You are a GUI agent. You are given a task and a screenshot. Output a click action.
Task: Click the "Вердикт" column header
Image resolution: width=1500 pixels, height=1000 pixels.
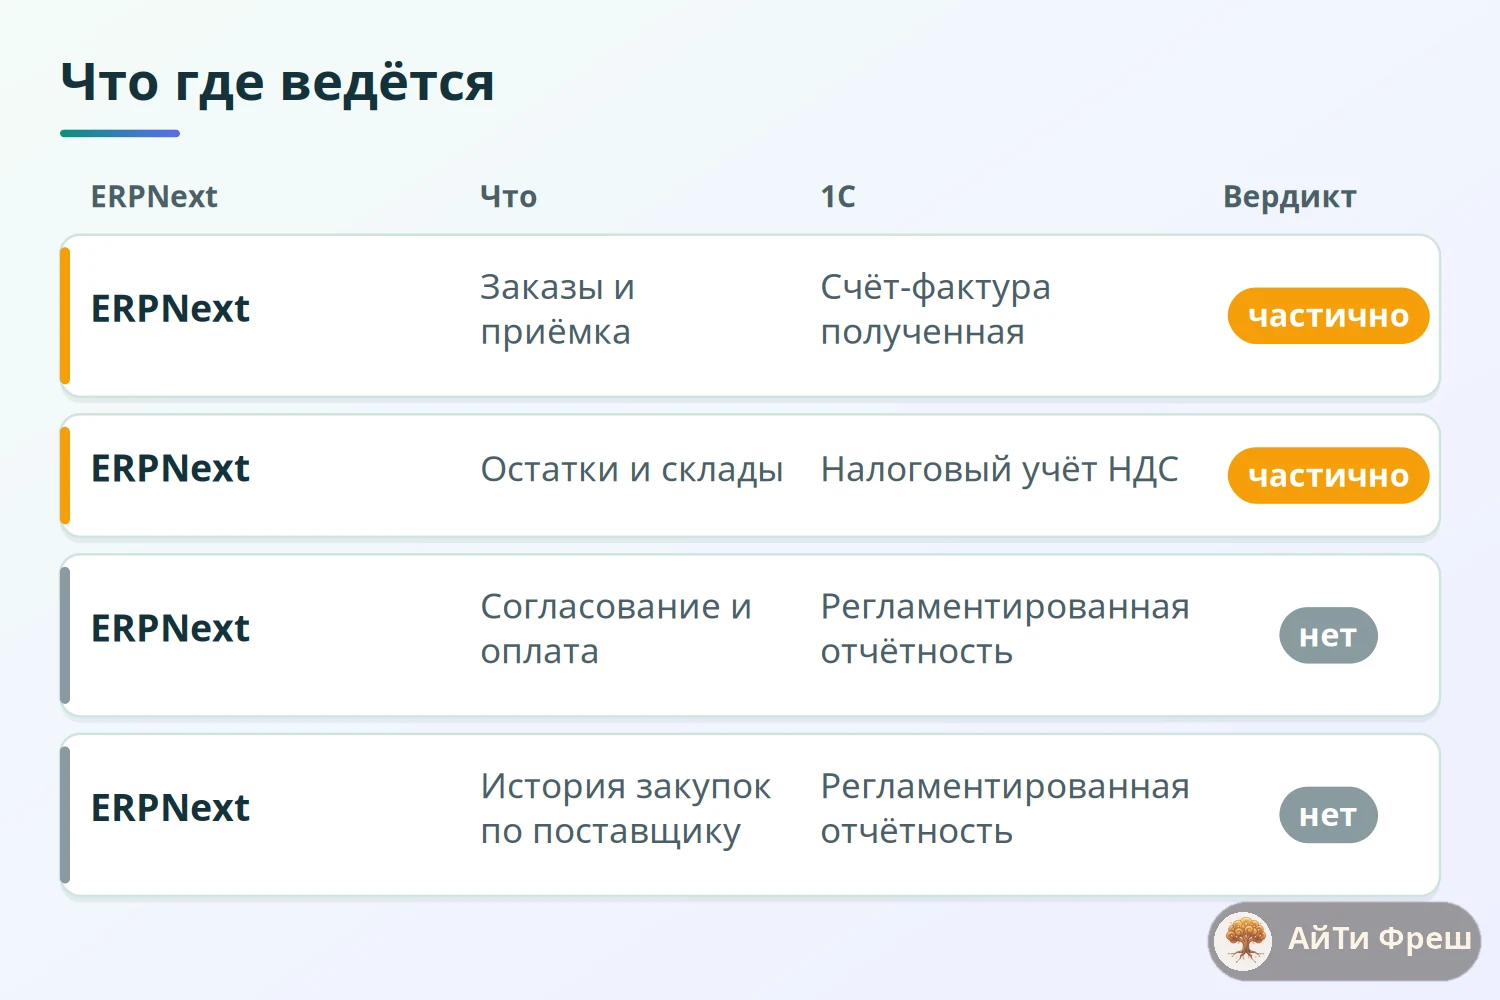coord(1290,197)
